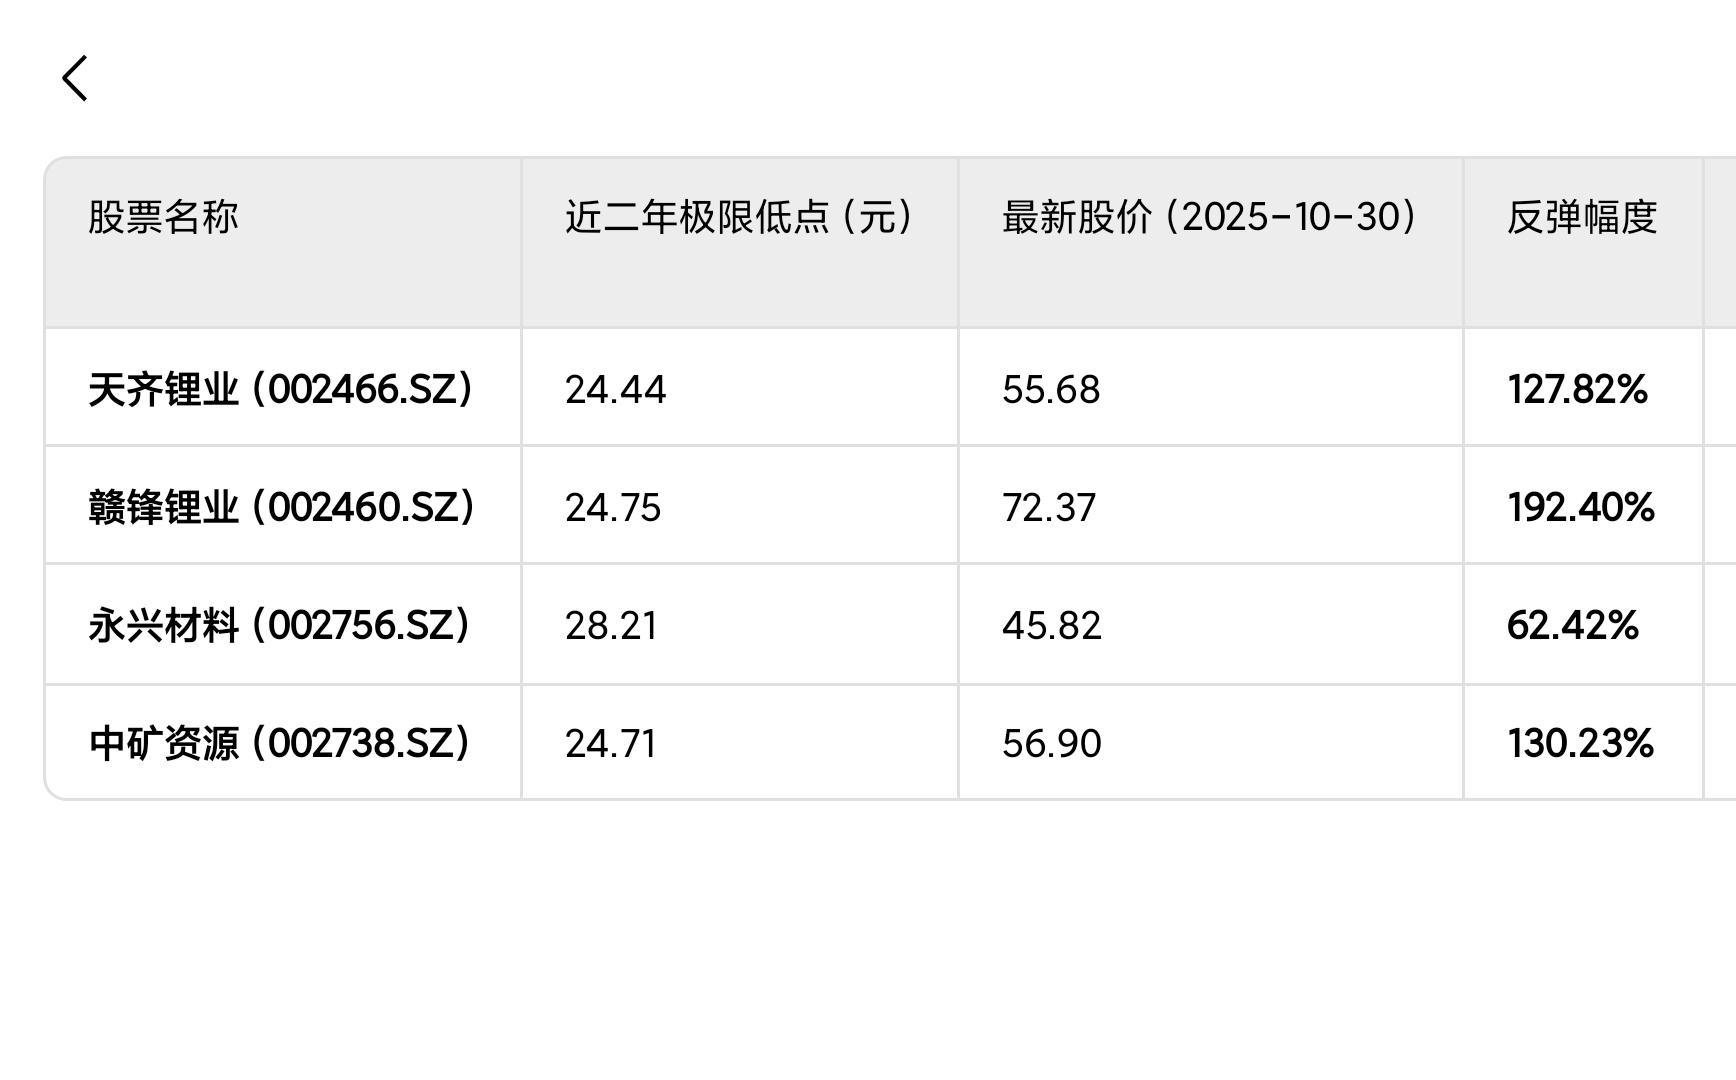Click the 72.37 latest price cell
Screen dimensions: 1736x1080
coord(1049,507)
